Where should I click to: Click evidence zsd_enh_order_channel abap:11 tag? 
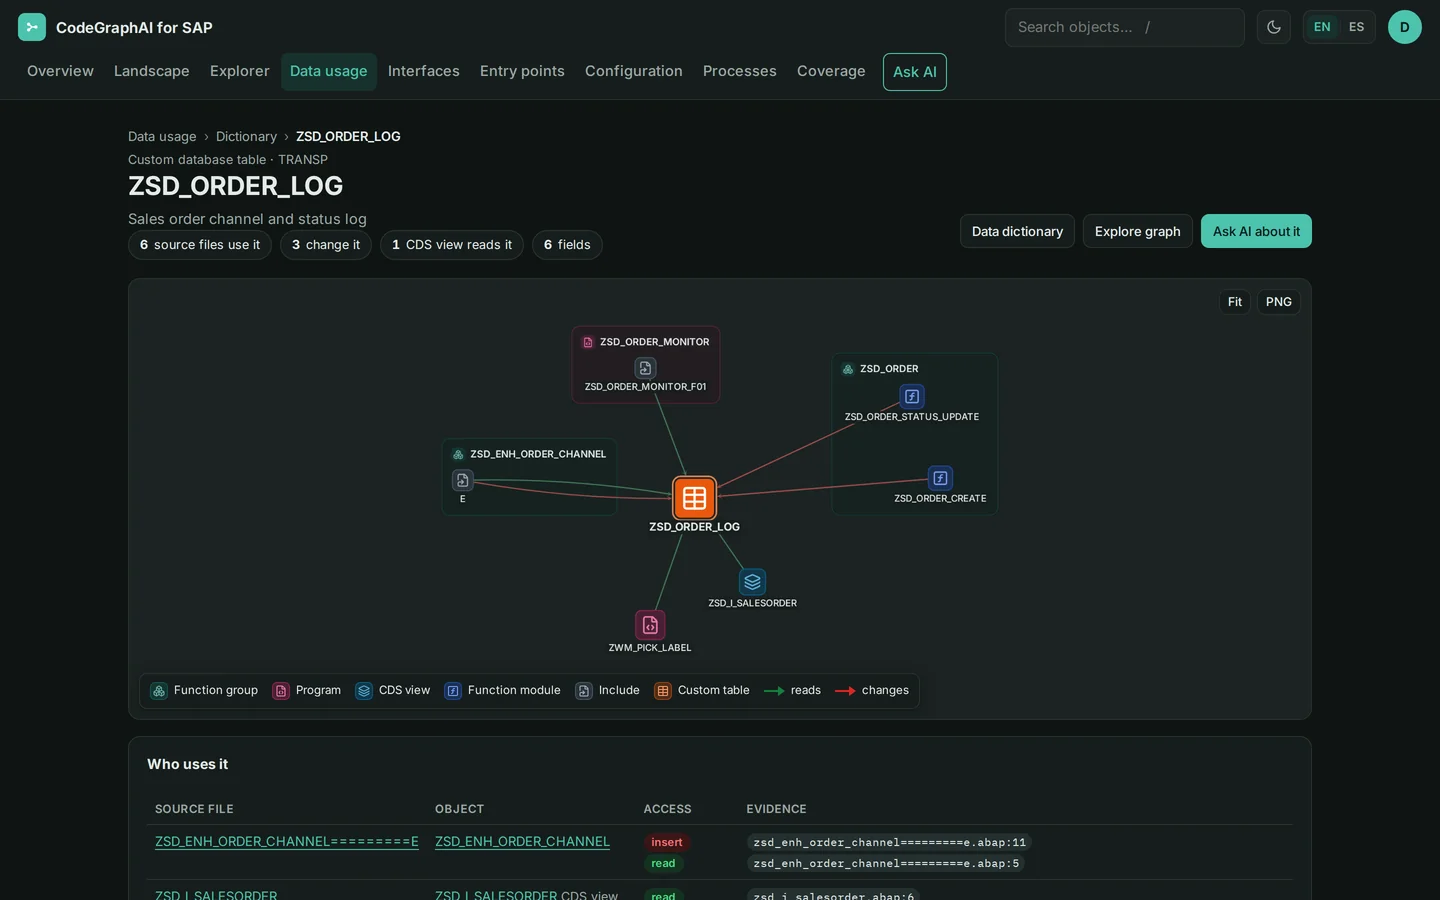889,842
